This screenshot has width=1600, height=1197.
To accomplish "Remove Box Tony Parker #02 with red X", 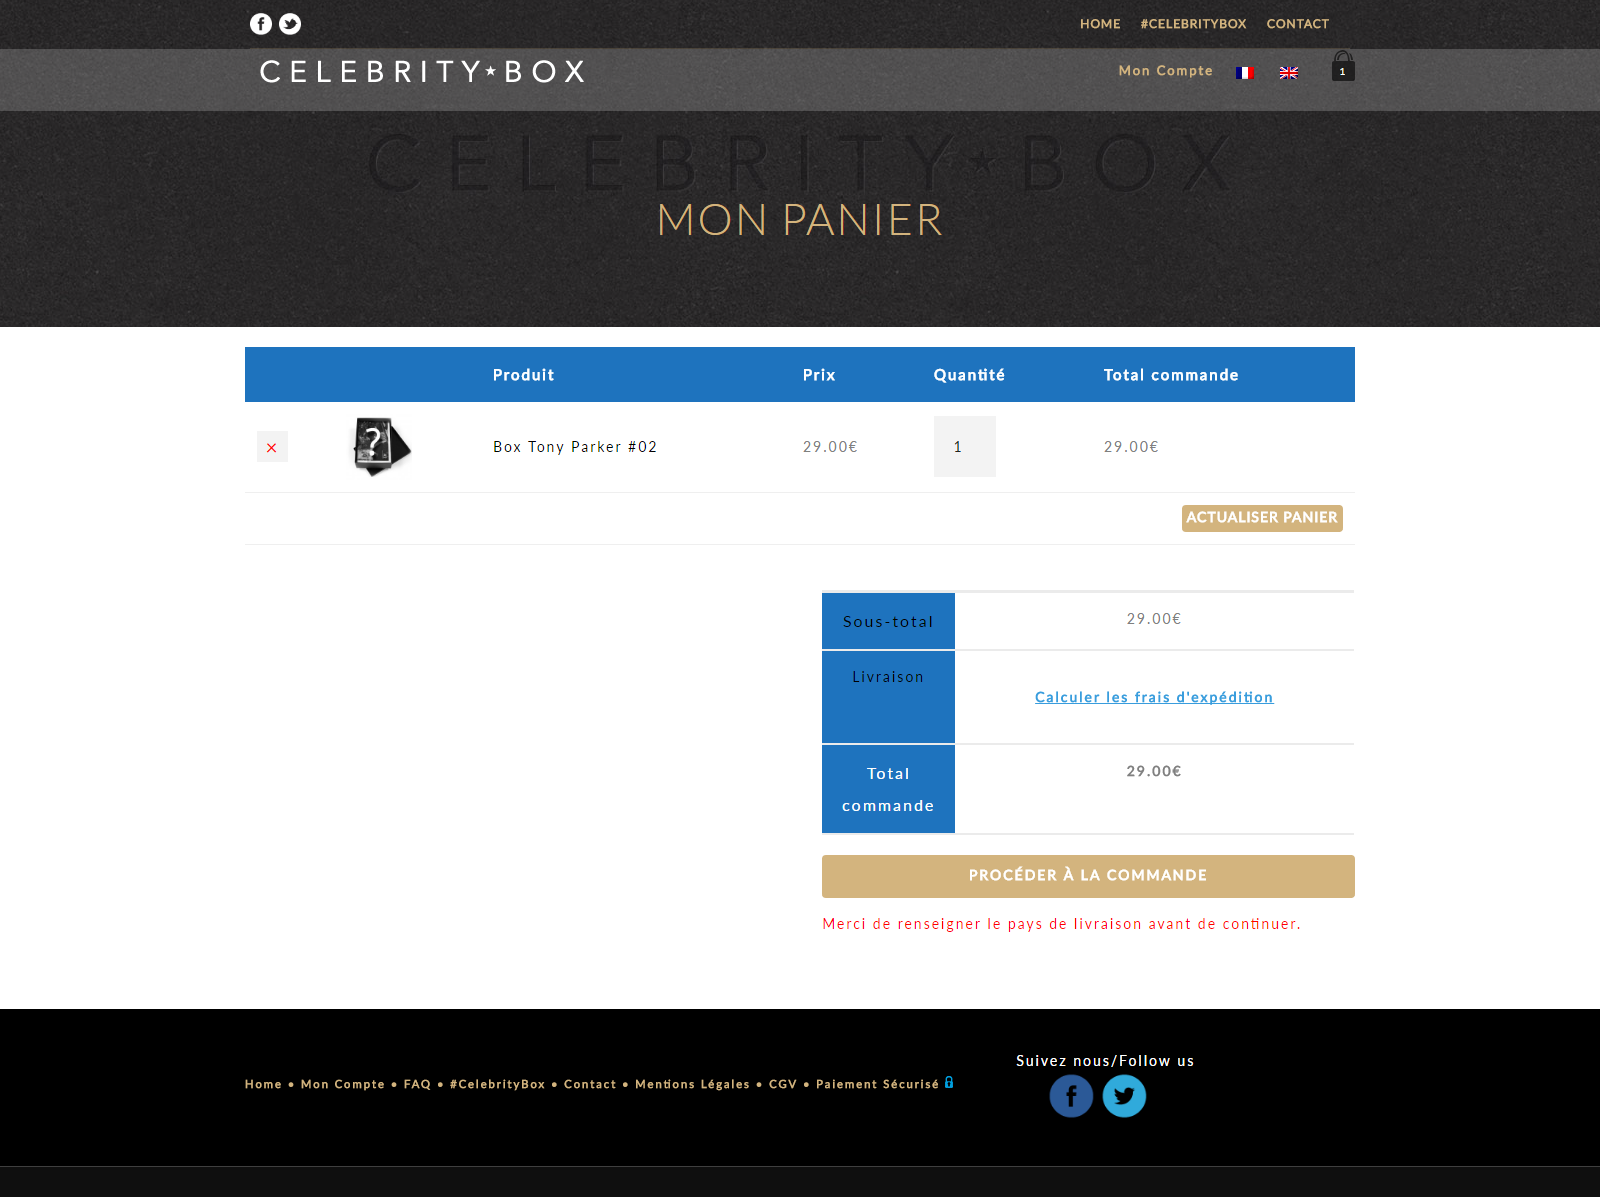I will coord(272,447).
